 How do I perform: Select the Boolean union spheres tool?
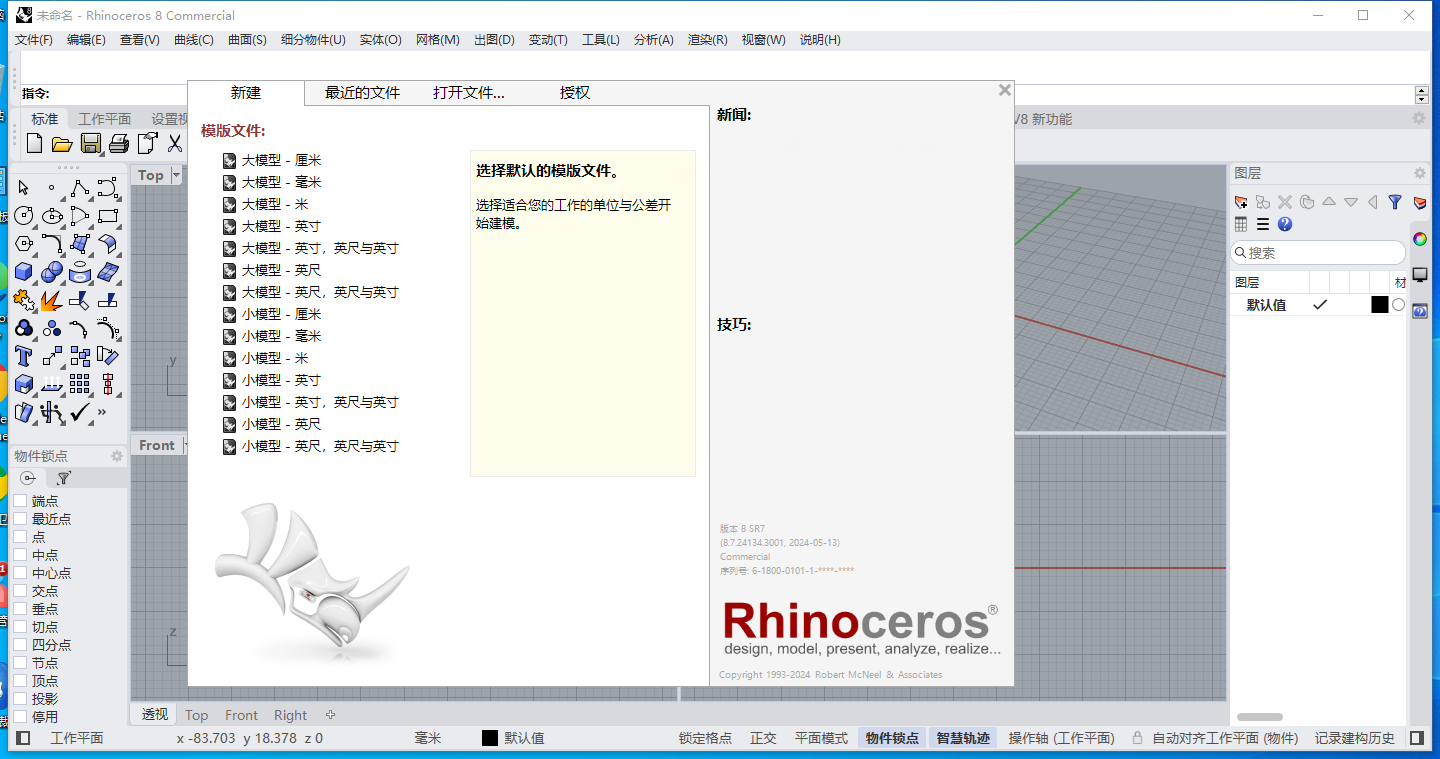[x=52, y=272]
